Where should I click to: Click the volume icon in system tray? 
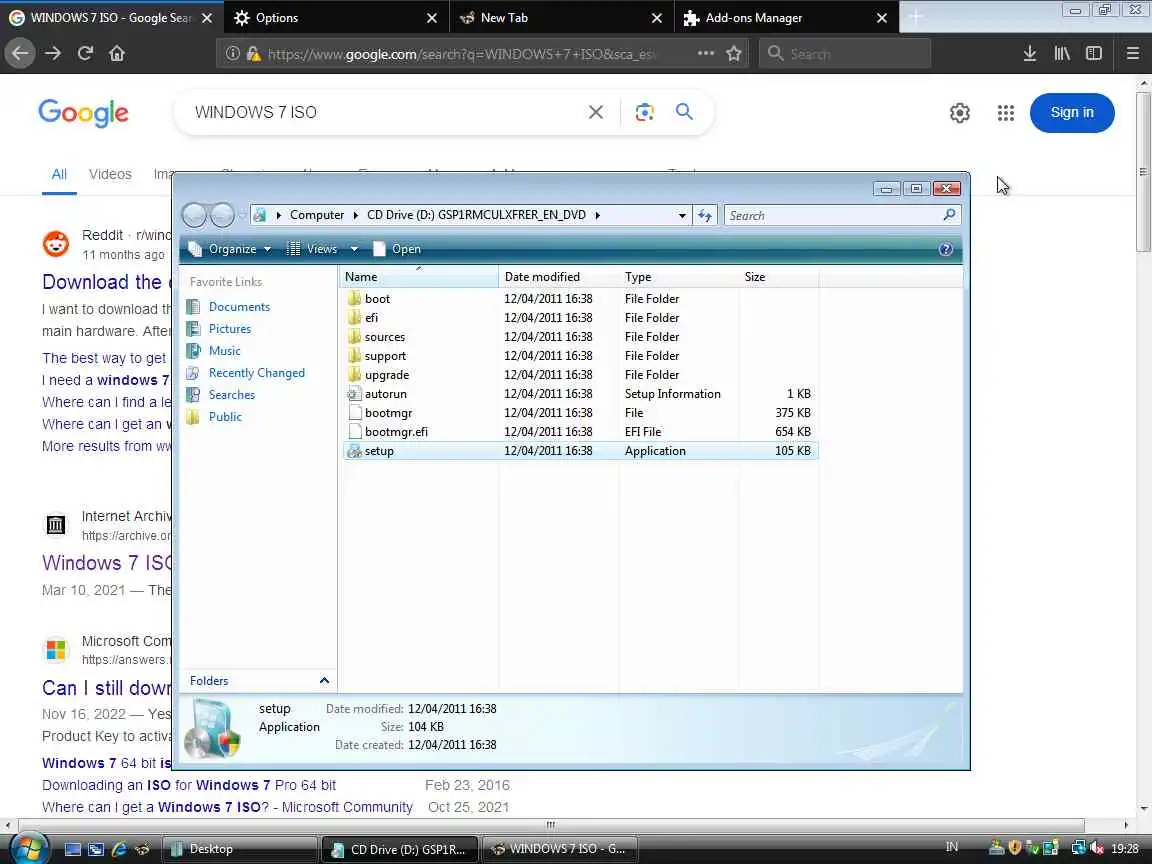[x=1096, y=848]
